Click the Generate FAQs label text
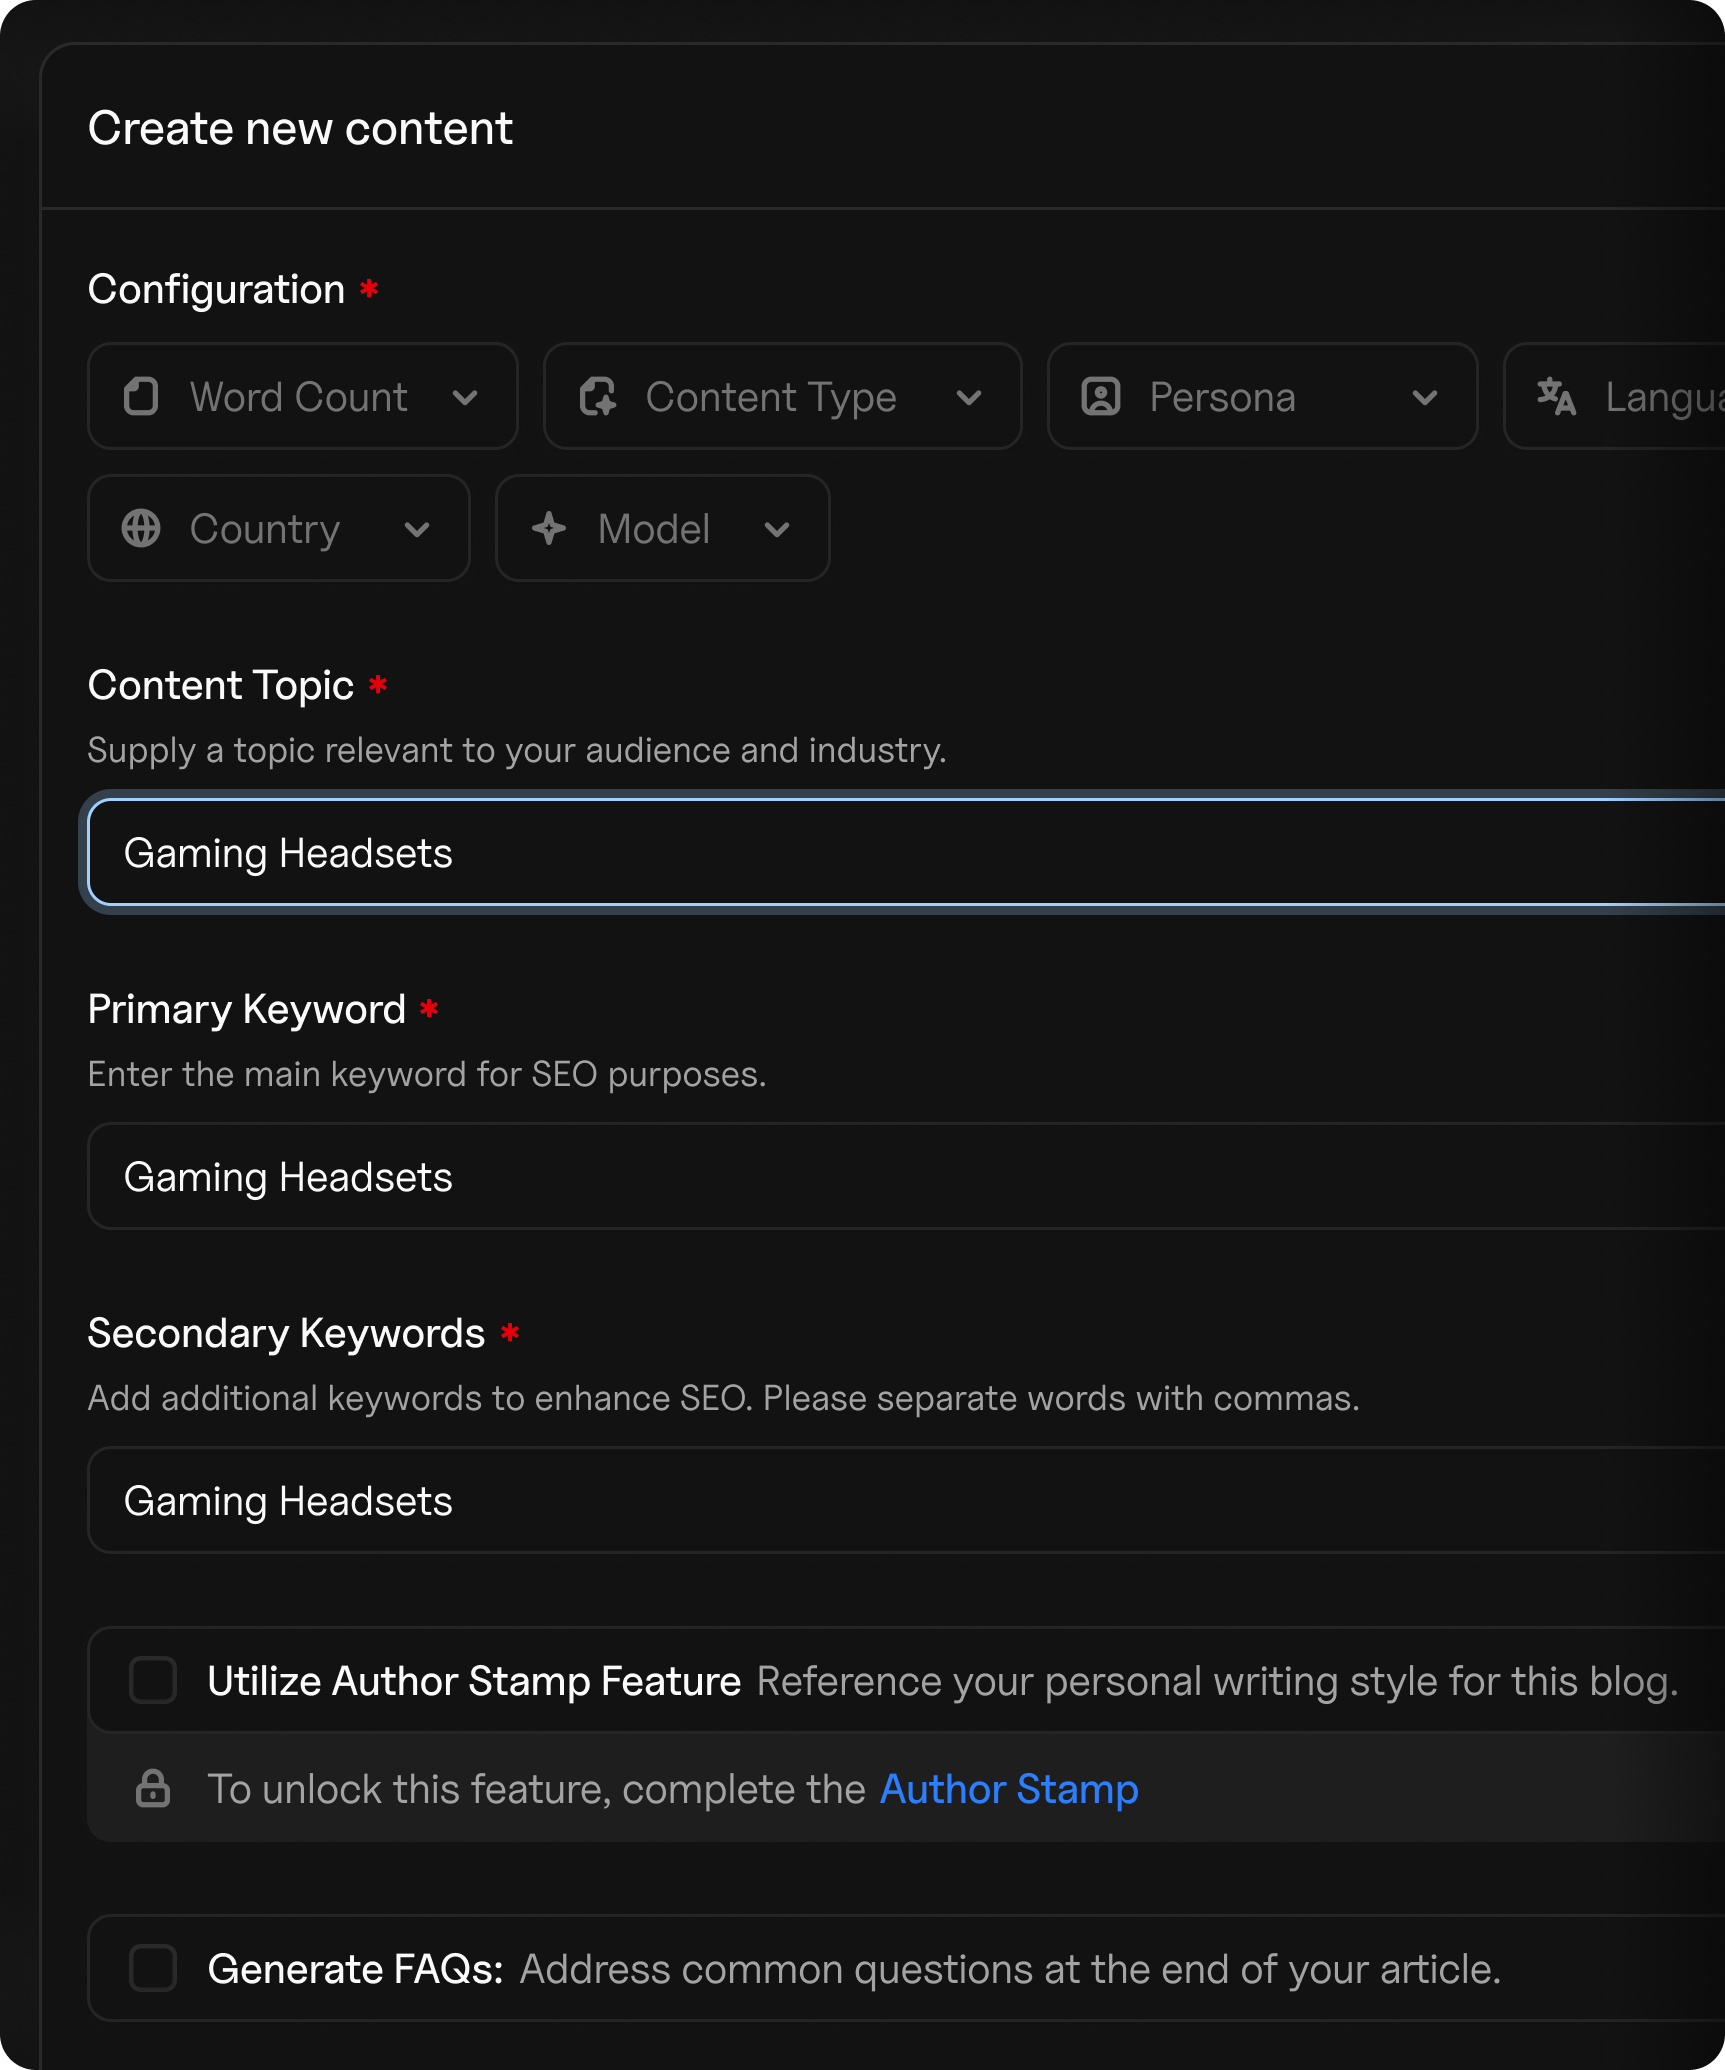Image resolution: width=1725 pixels, height=2070 pixels. (x=355, y=1969)
